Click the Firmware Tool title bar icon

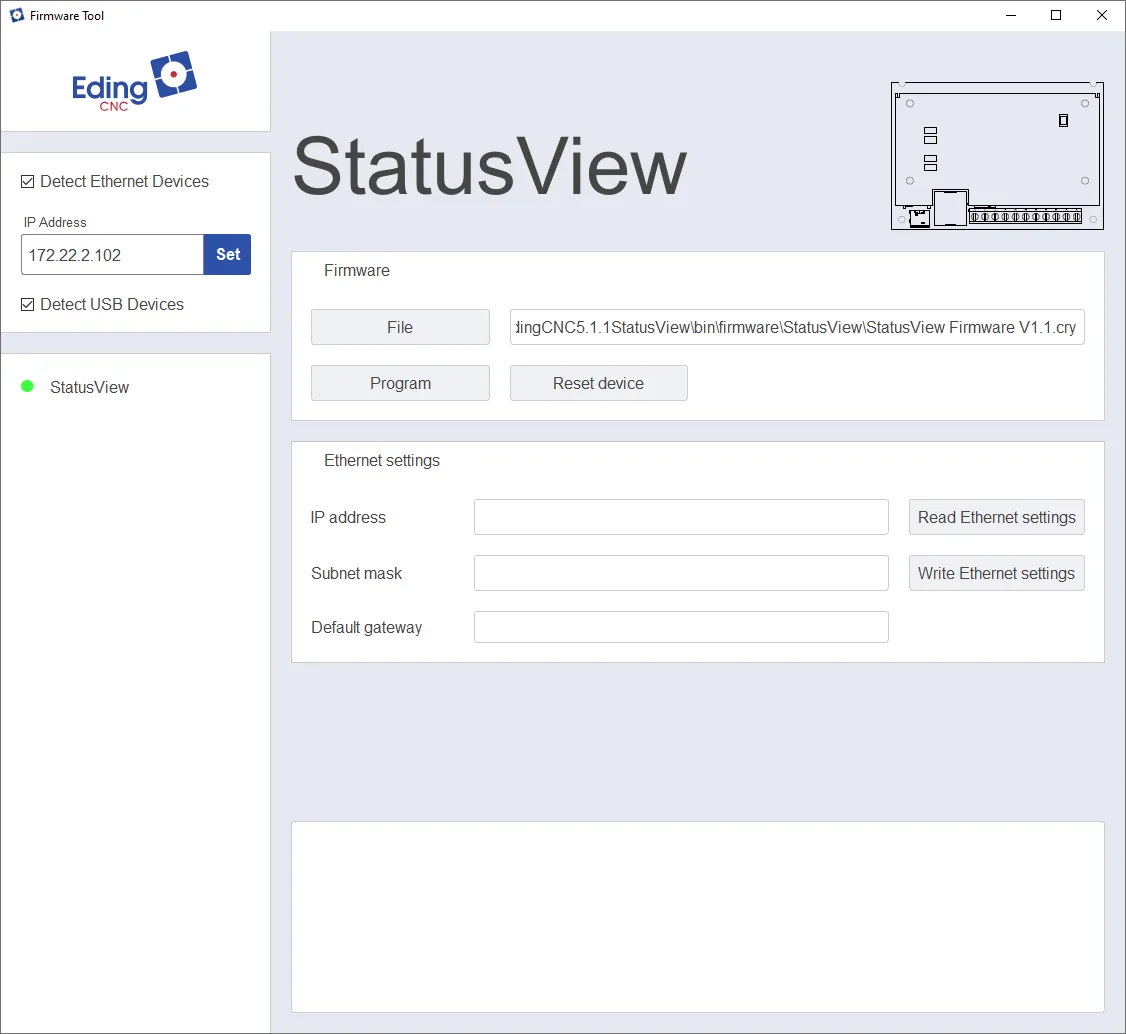pos(17,15)
